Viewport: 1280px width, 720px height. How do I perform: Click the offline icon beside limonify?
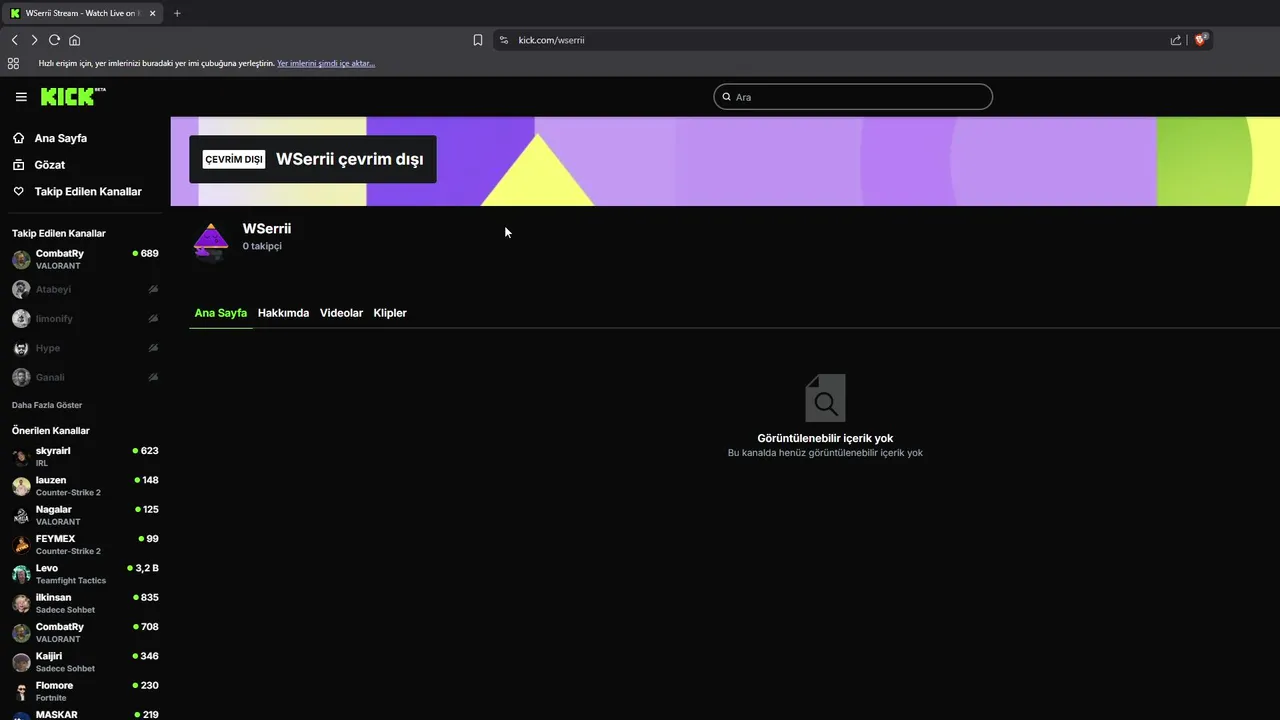click(x=153, y=319)
